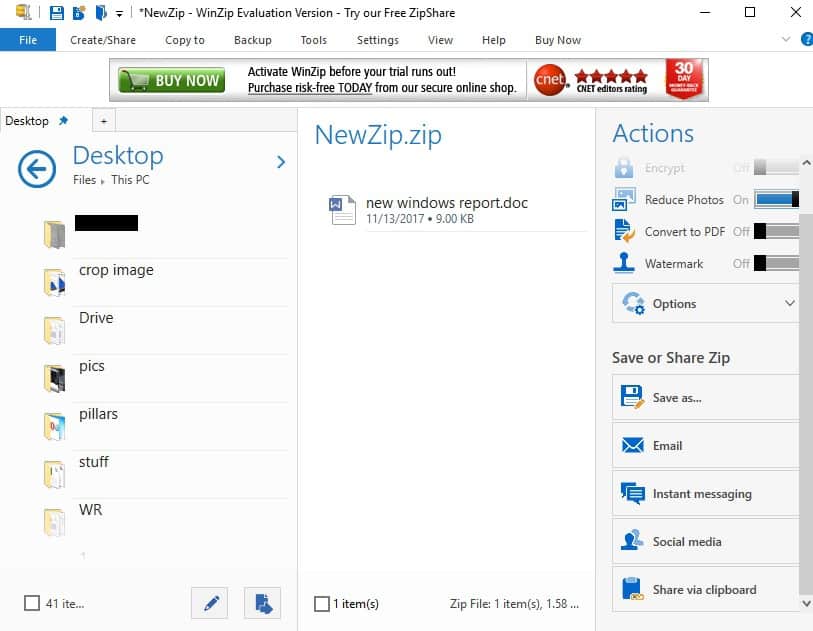813x631 pixels.
Task: Open the Create/Share menu
Action: point(103,40)
